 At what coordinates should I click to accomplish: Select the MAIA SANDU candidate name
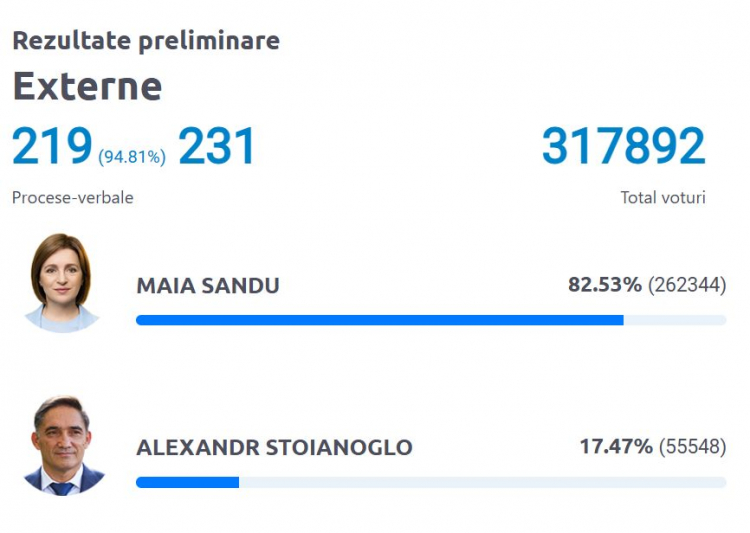click(208, 286)
